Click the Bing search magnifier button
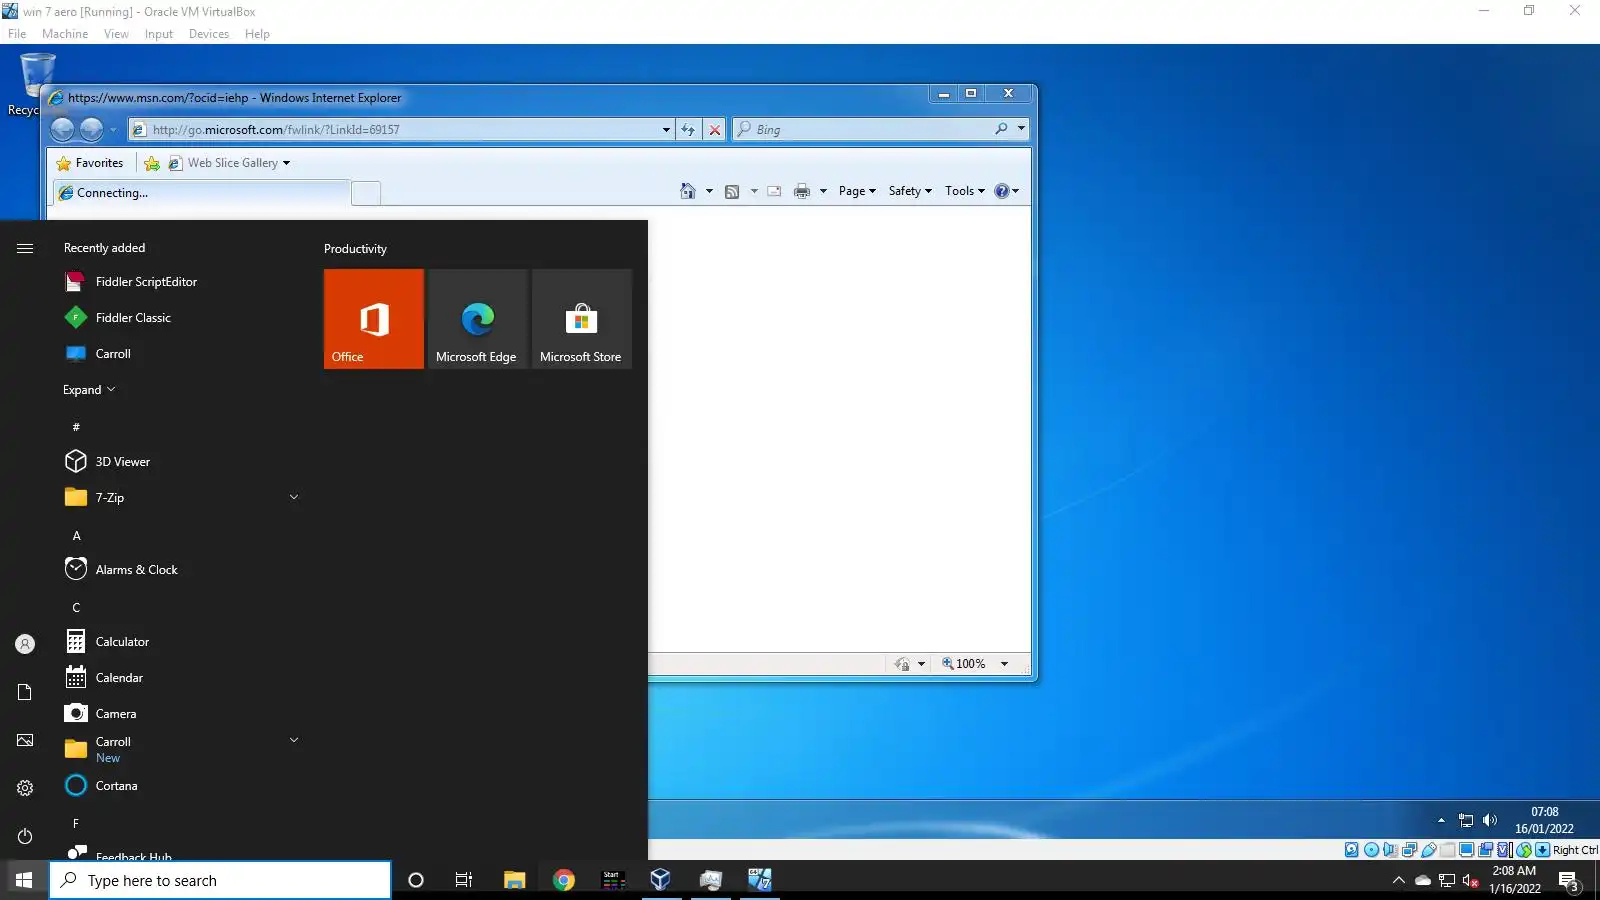Viewport: 1600px width, 900px height. (1001, 129)
